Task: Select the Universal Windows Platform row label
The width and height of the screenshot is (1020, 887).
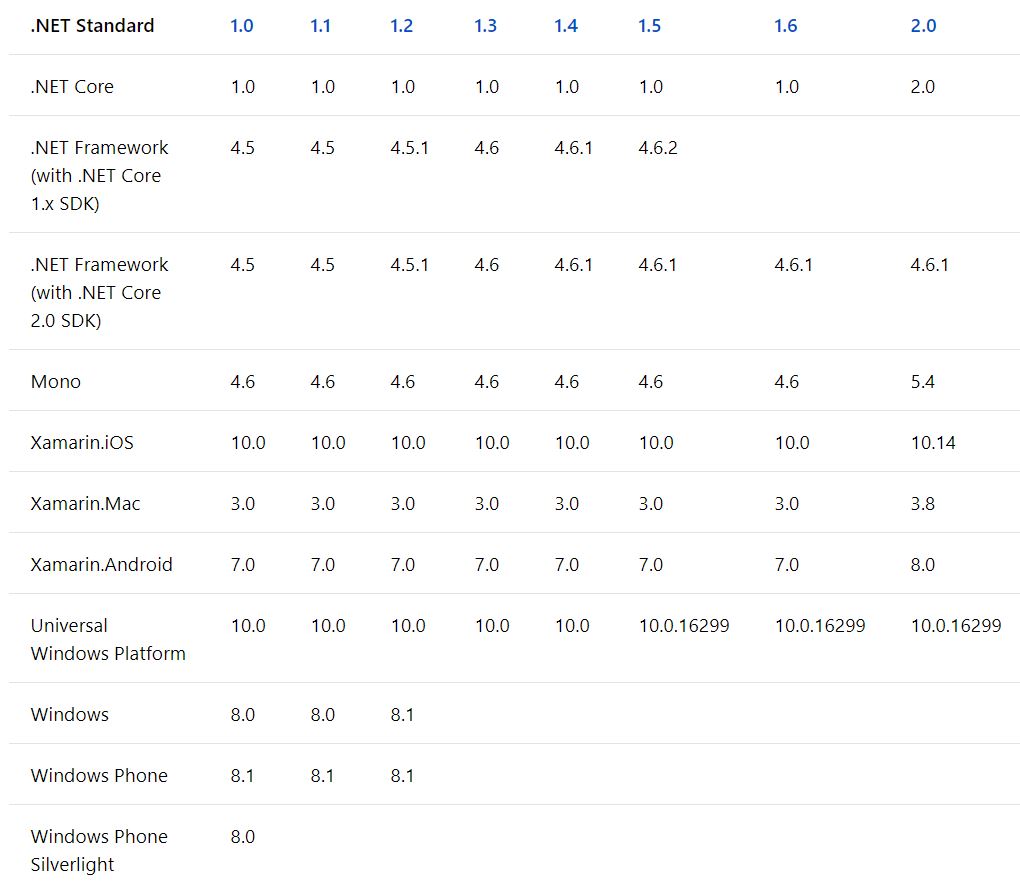Action: [x=108, y=639]
